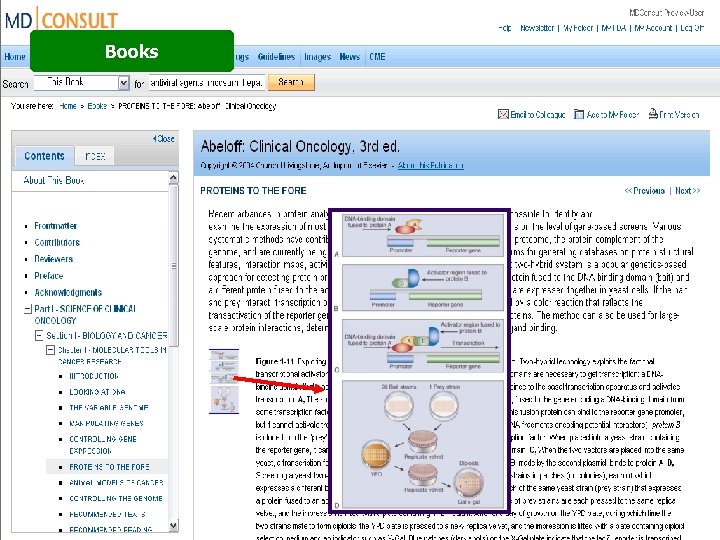Open the Search scope dropdown arrow
Image resolution: width=720 pixels, height=540 pixels.
[124, 83]
